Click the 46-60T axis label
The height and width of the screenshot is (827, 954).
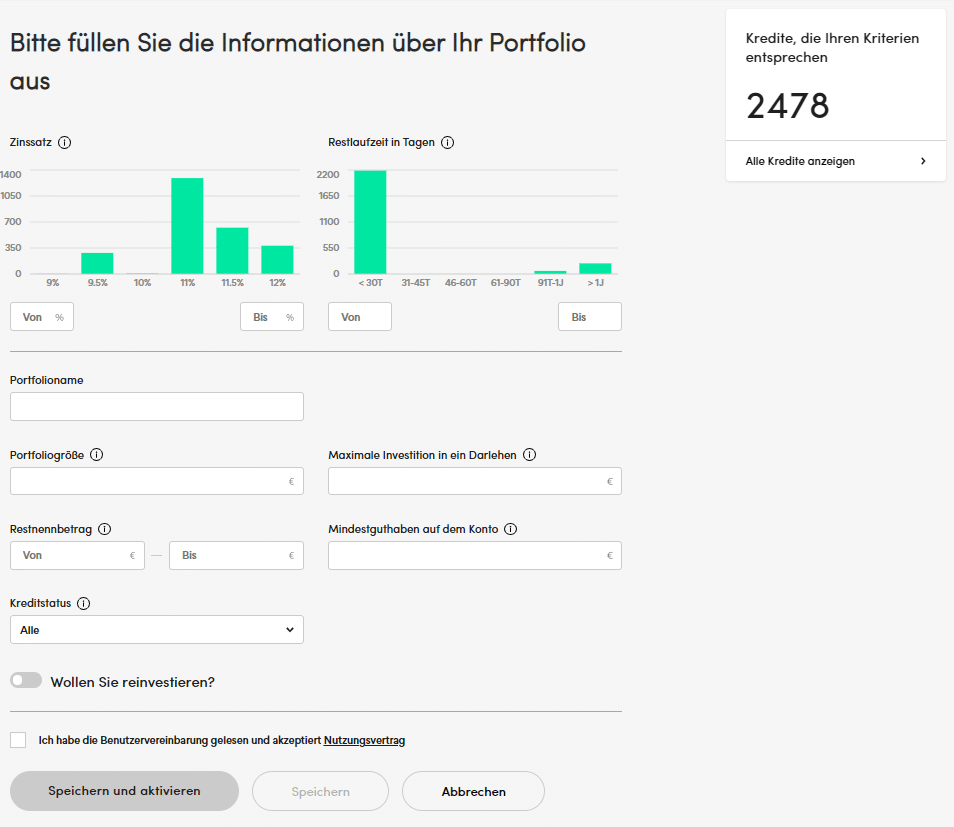click(x=461, y=283)
